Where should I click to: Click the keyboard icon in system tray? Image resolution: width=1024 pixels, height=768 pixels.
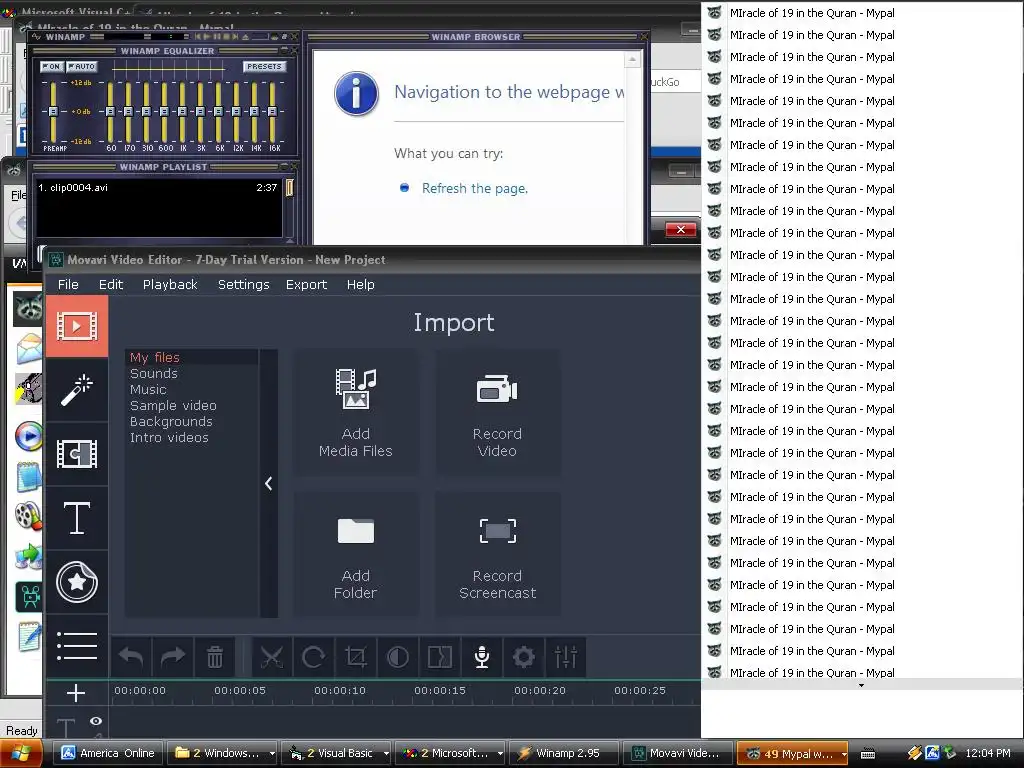click(x=868, y=754)
